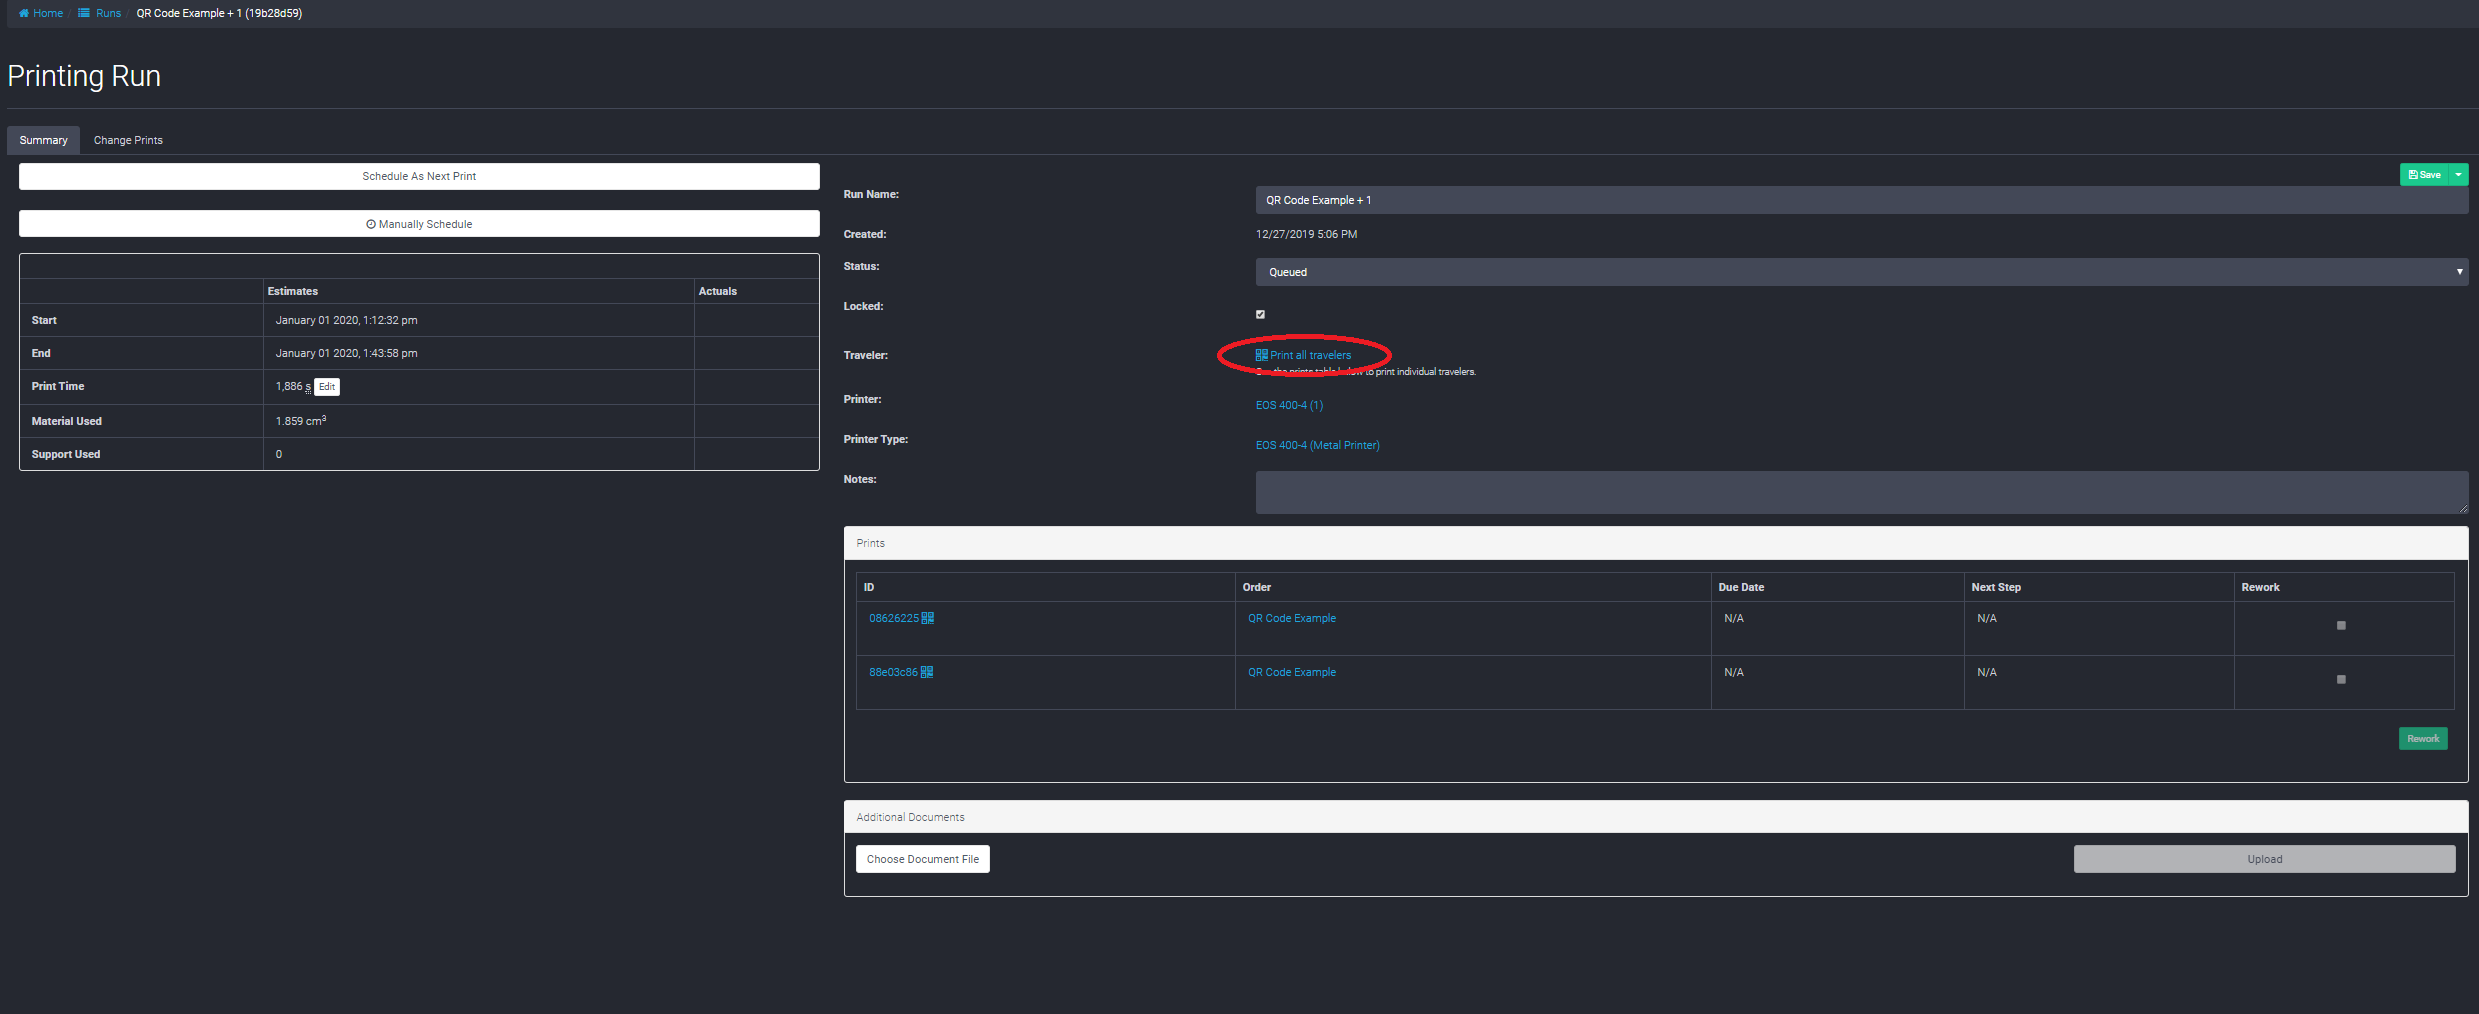This screenshot has height=1014, width=2479.
Task: Open the Status dropdown showing Queued
Action: pyautogui.click(x=1860, y=272)
